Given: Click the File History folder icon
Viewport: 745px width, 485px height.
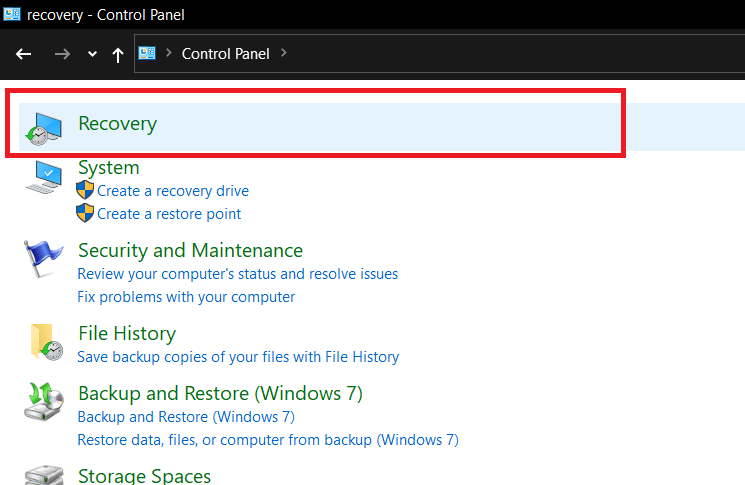Looking at the screenshot, I should [47, 342].
